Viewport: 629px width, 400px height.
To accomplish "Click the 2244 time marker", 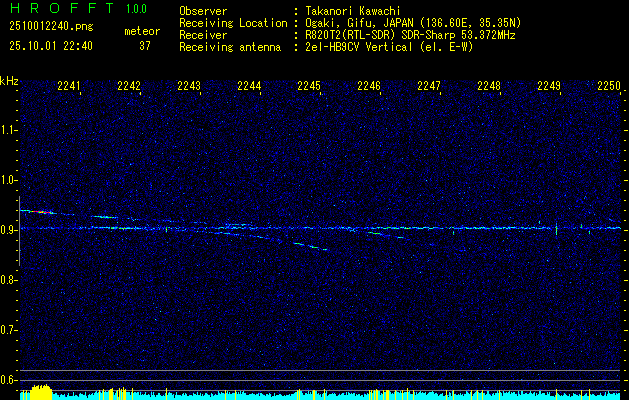I will (x=249, y=85).
